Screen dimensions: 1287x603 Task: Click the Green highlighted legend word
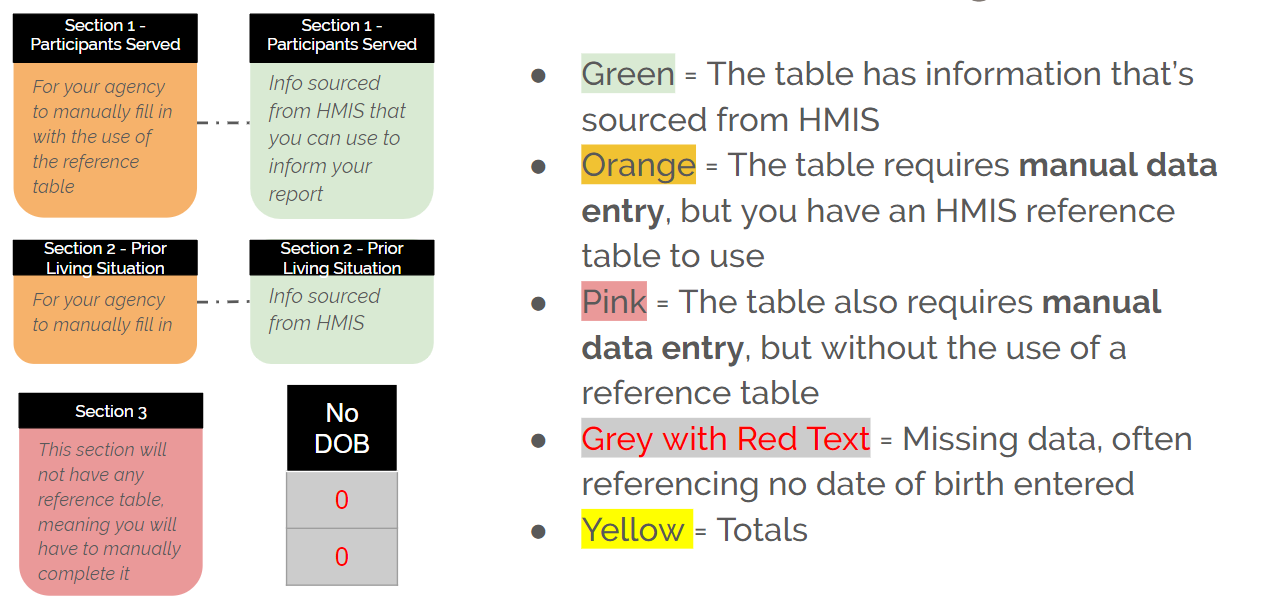click(x=628, y=74)
